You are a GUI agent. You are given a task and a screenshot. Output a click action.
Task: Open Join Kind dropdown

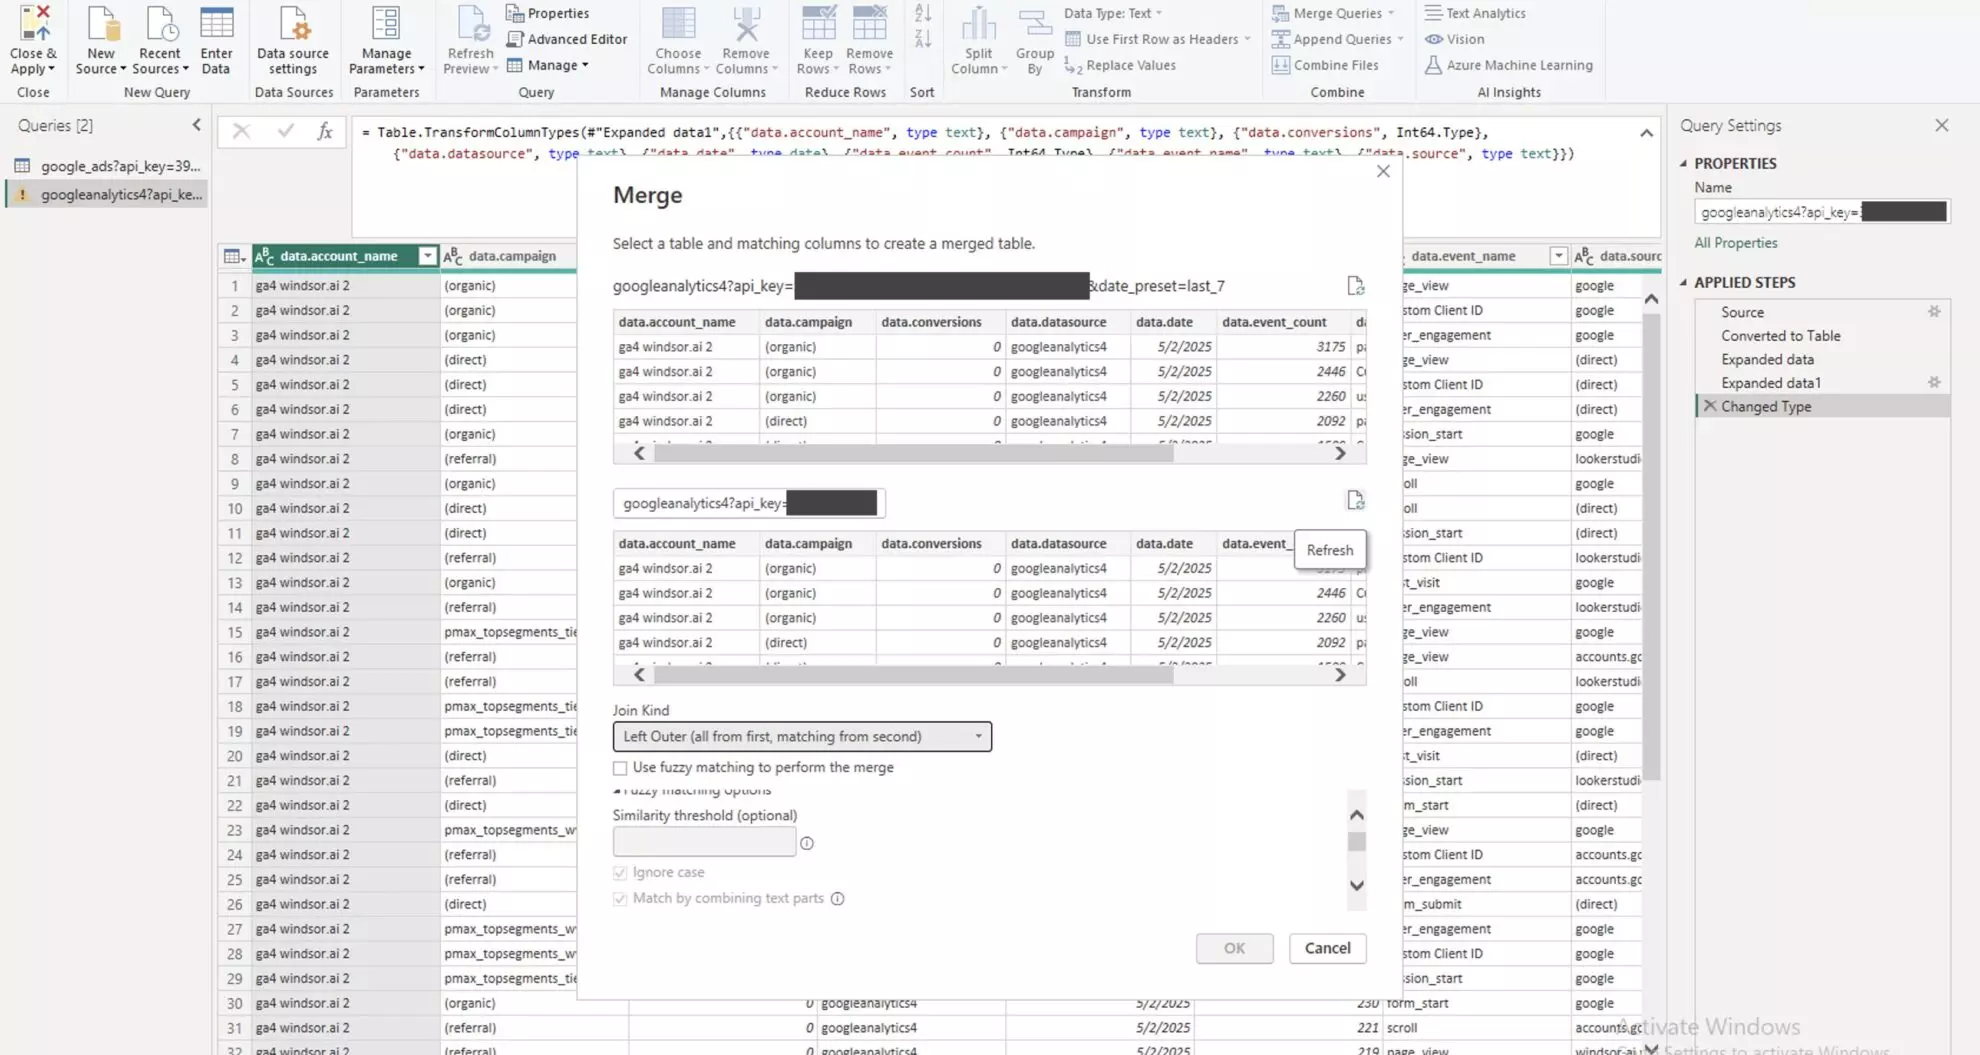(802, 737)
